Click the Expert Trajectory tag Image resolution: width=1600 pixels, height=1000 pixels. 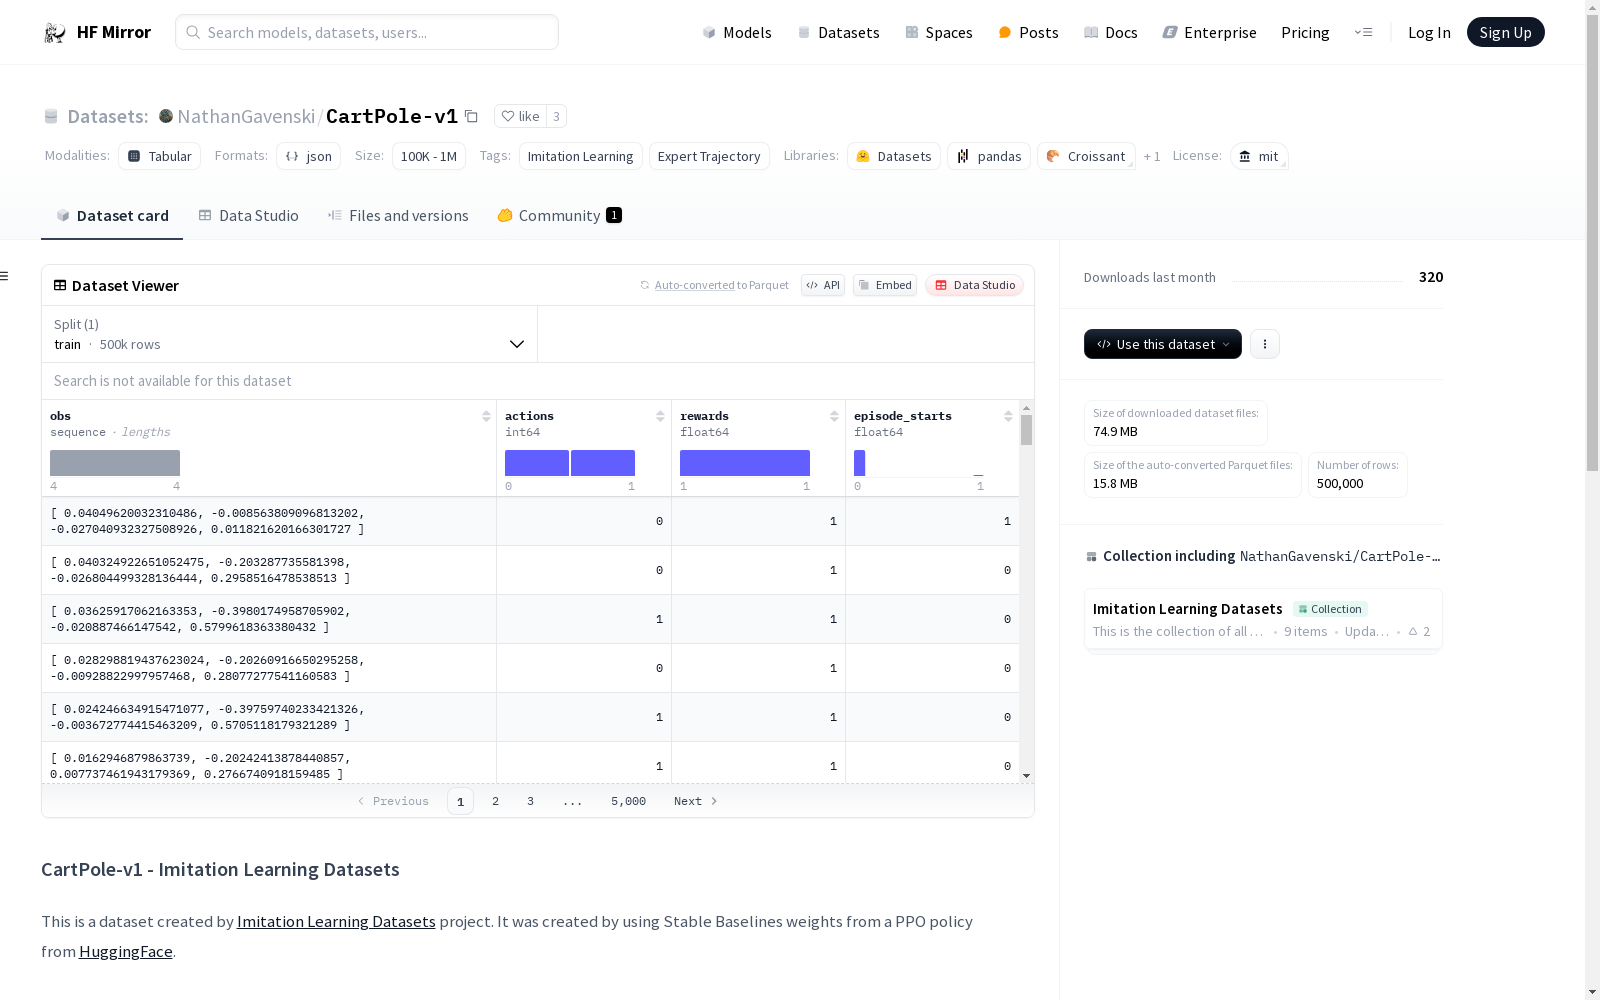(709, 156)
